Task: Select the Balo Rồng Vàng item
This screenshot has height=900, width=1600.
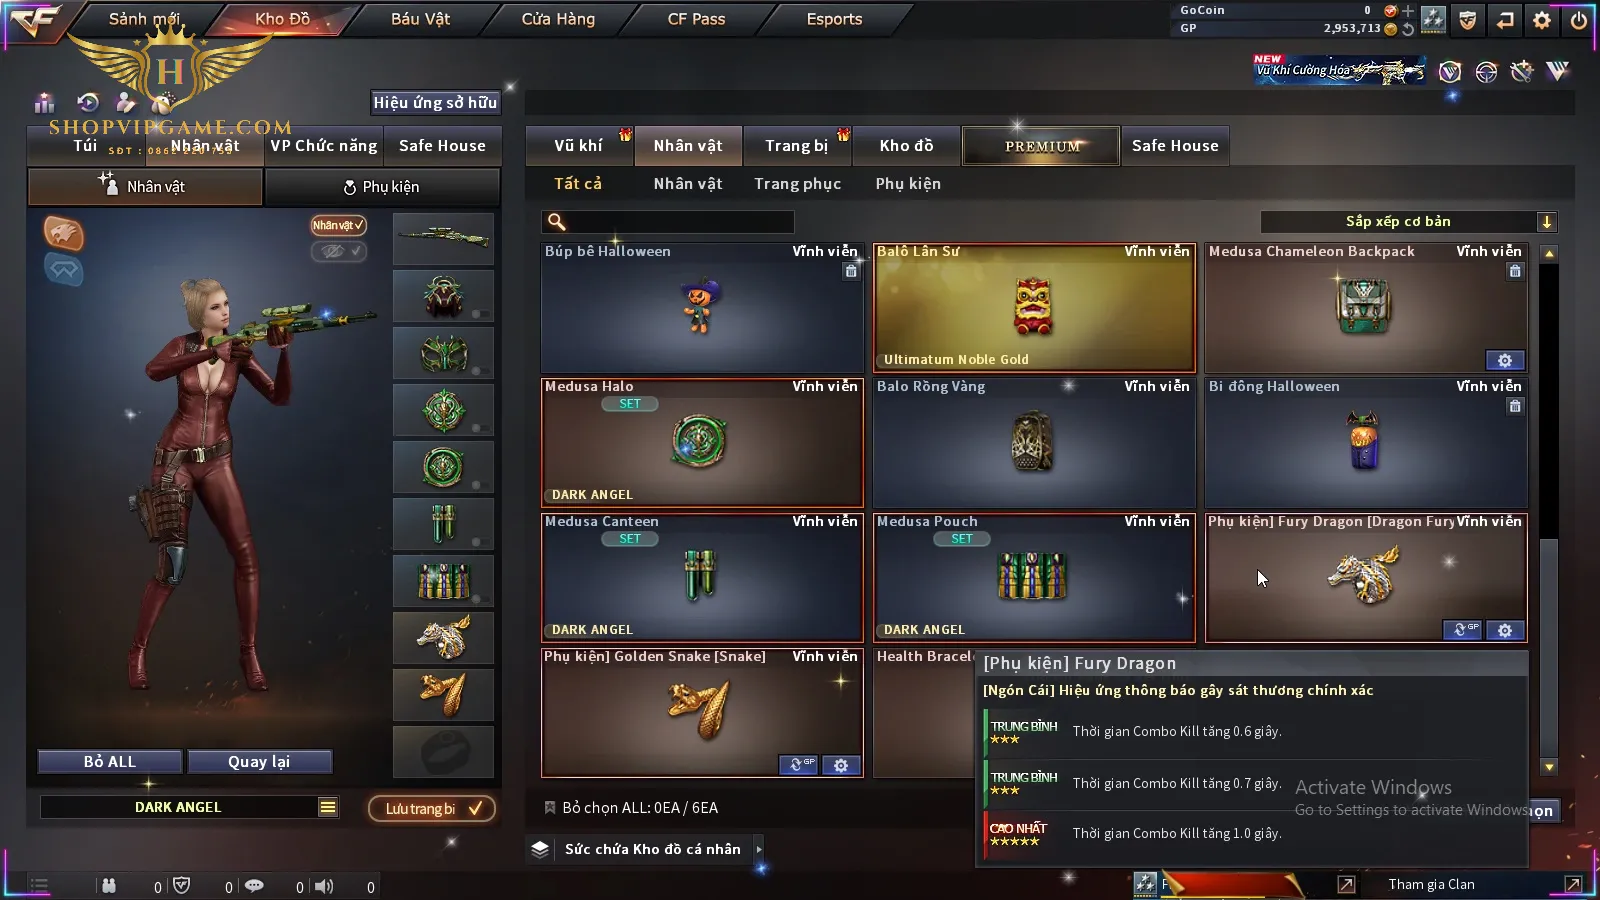Action: click(x=1034, y=443)
